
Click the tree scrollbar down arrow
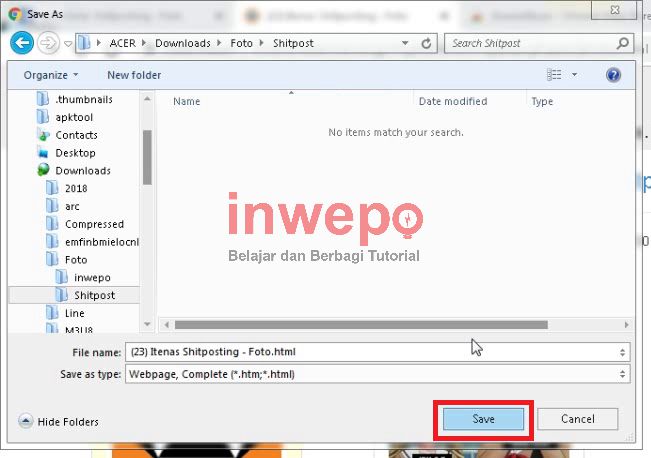[147, 324]
